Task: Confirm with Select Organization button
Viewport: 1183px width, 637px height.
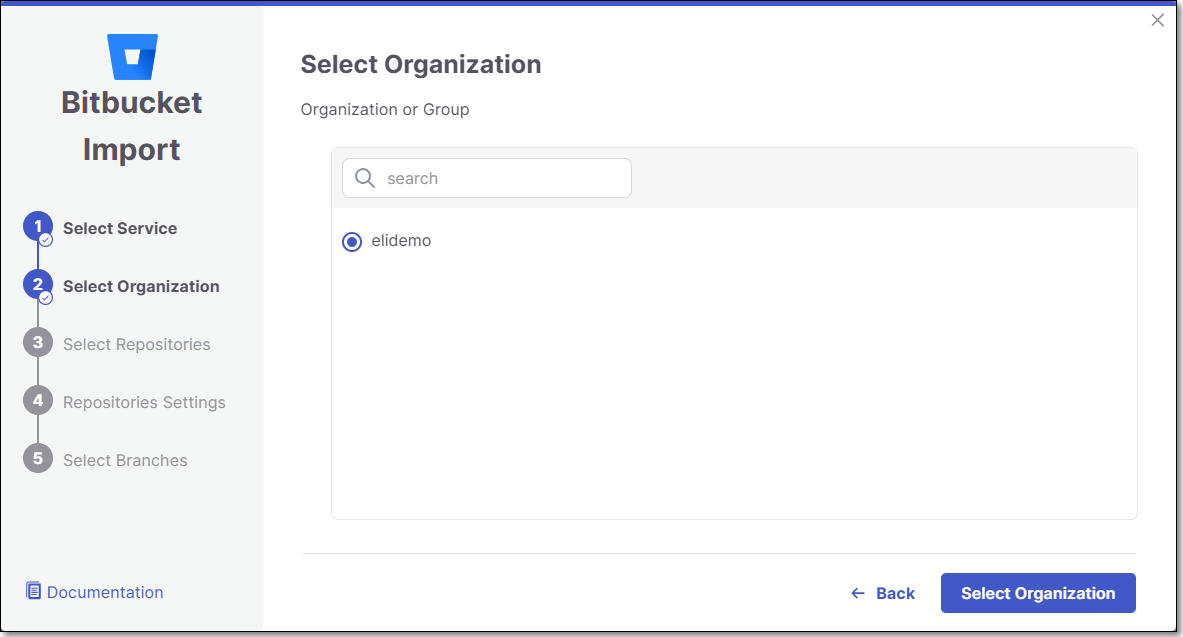Action: [1038, 593]
